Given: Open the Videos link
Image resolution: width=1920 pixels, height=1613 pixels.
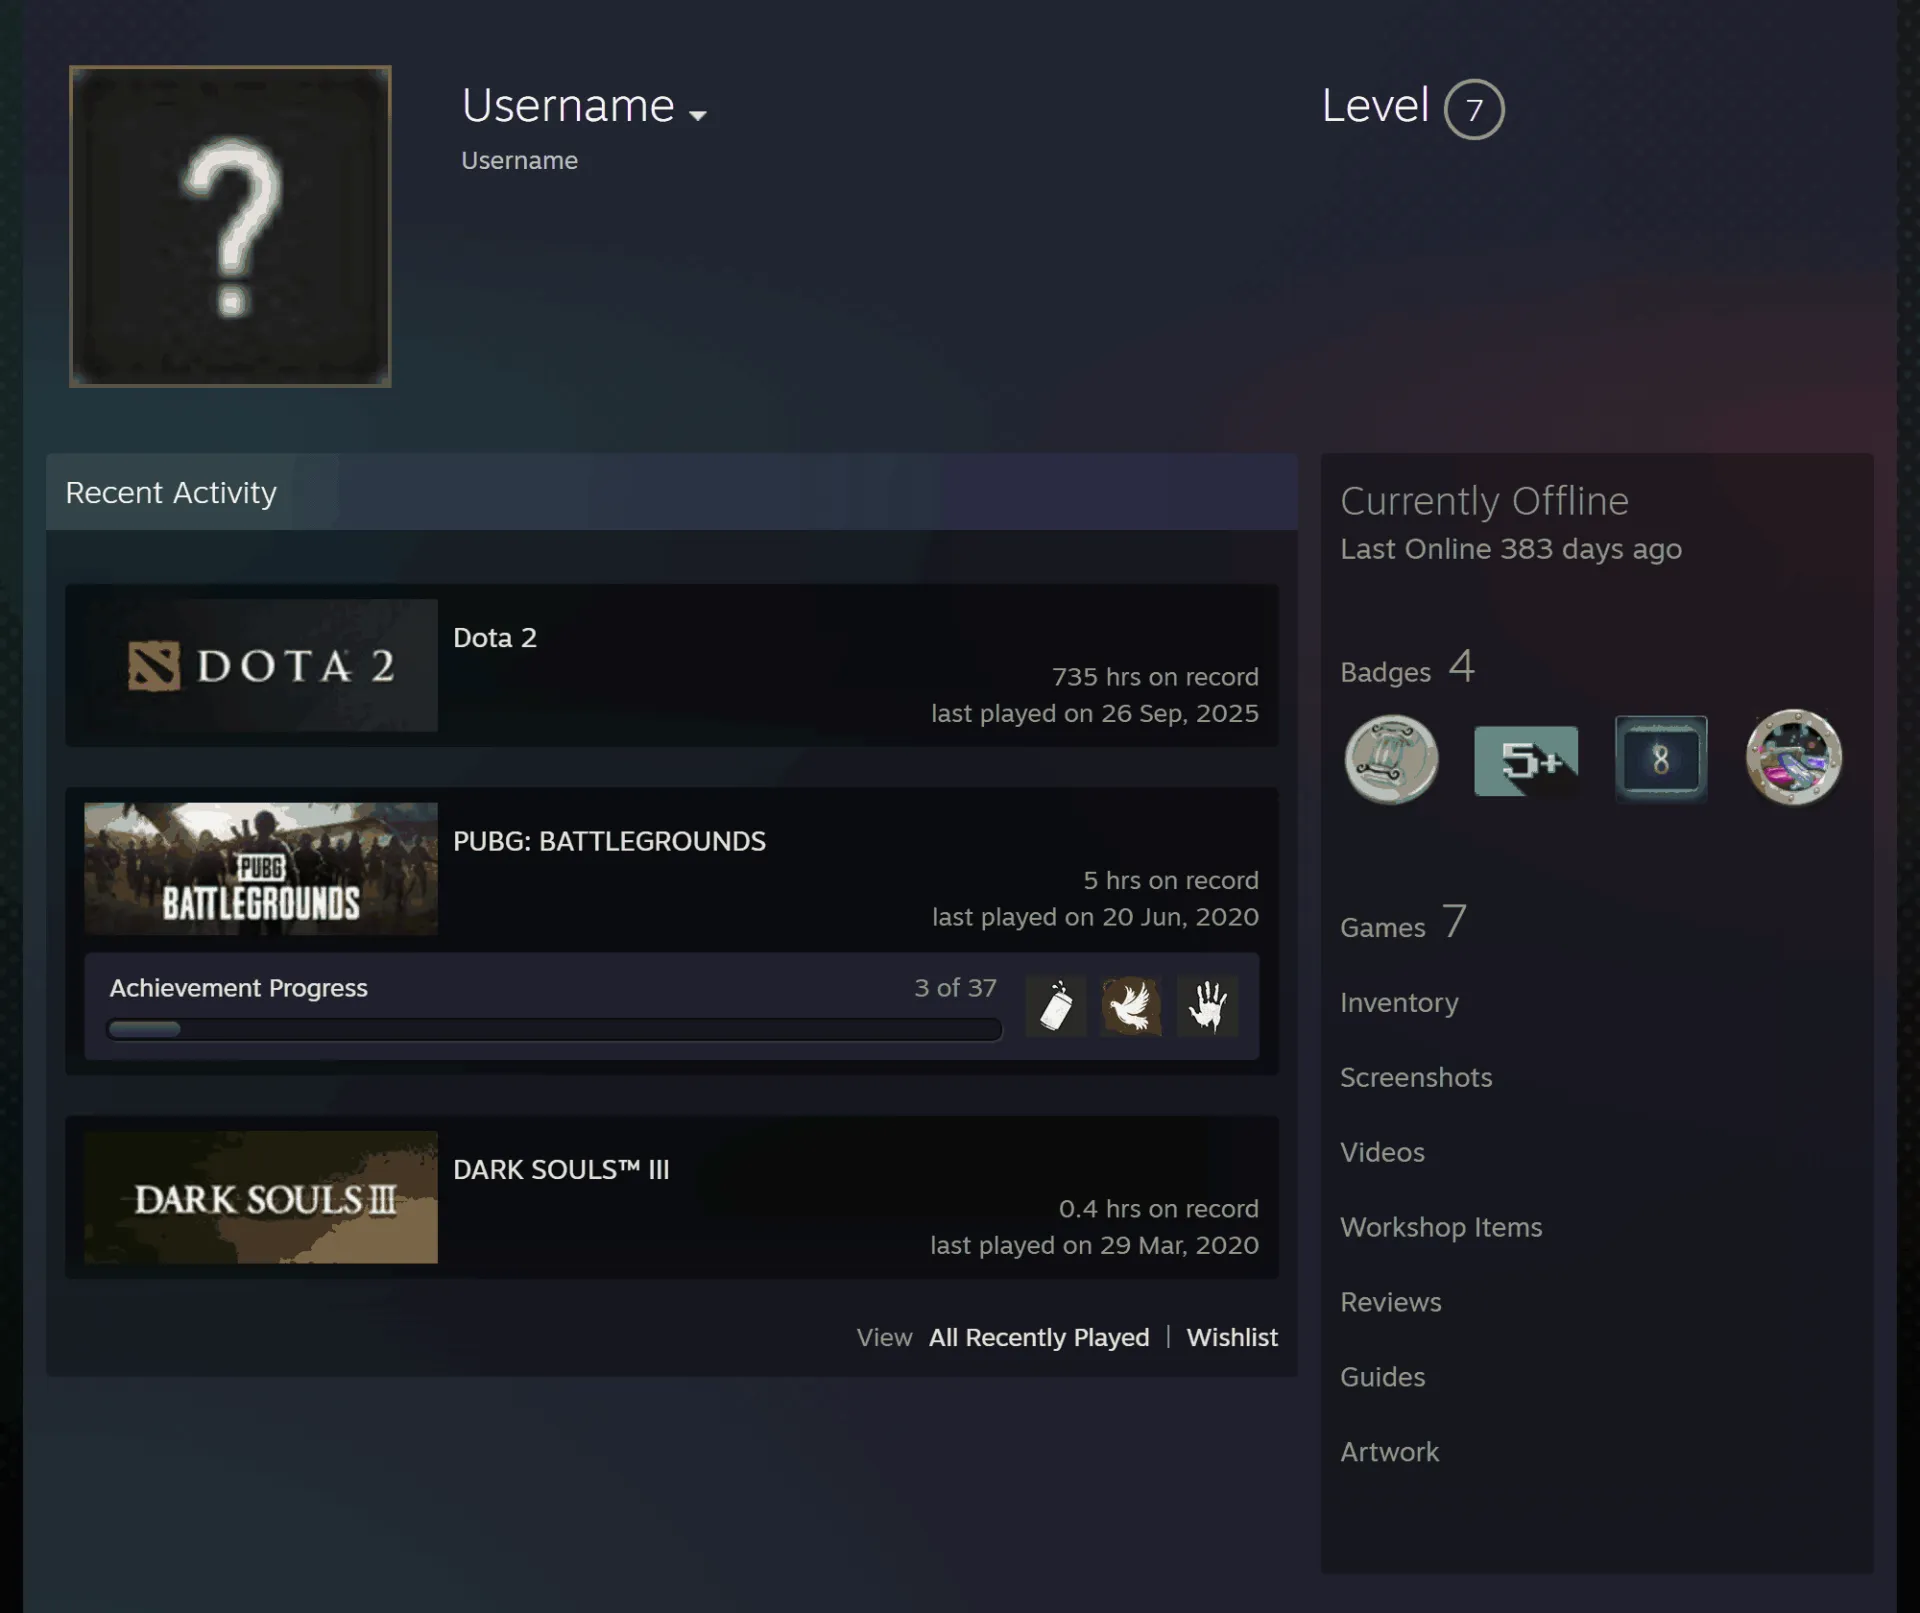Looking at the screenshot, I should (1382, 1153).
